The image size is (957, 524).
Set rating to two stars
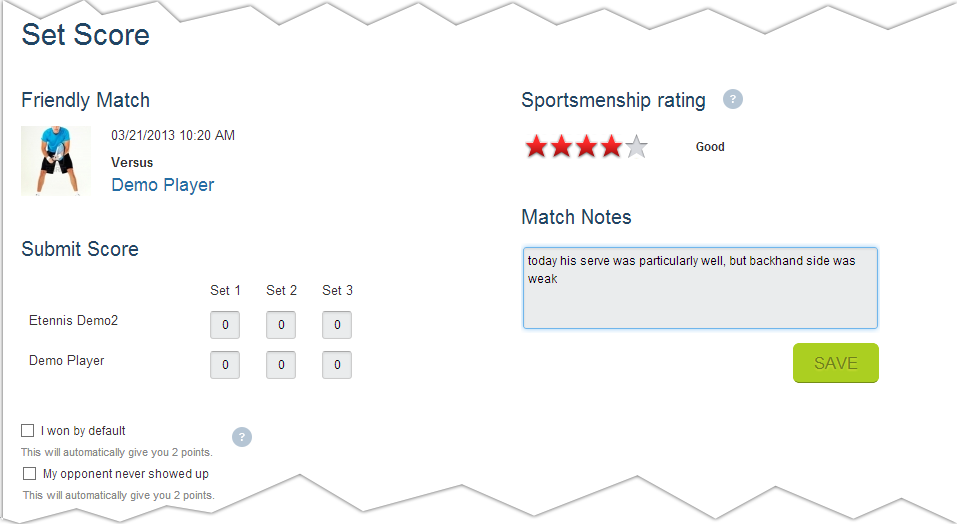(x=562, y=148)
